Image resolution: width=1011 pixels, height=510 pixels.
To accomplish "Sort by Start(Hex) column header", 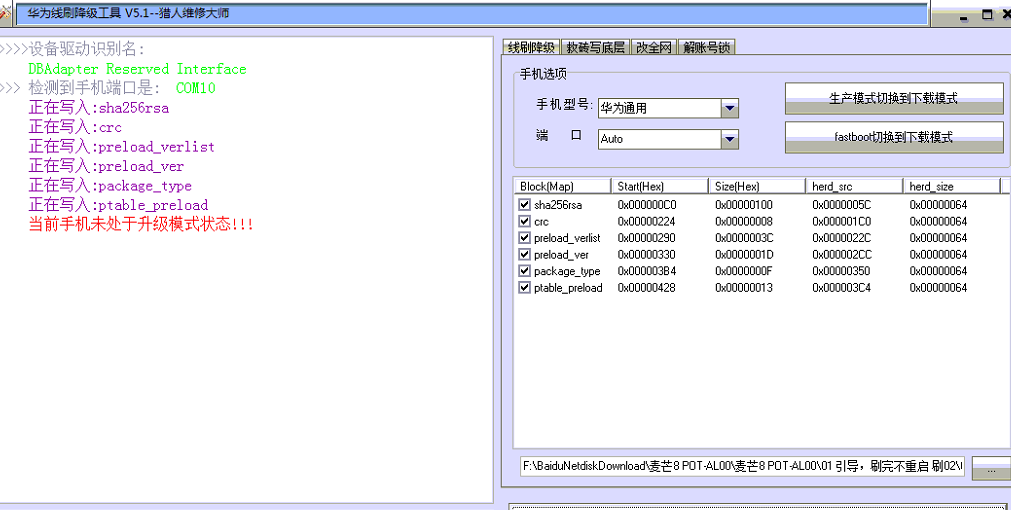I will click(660, 186).
